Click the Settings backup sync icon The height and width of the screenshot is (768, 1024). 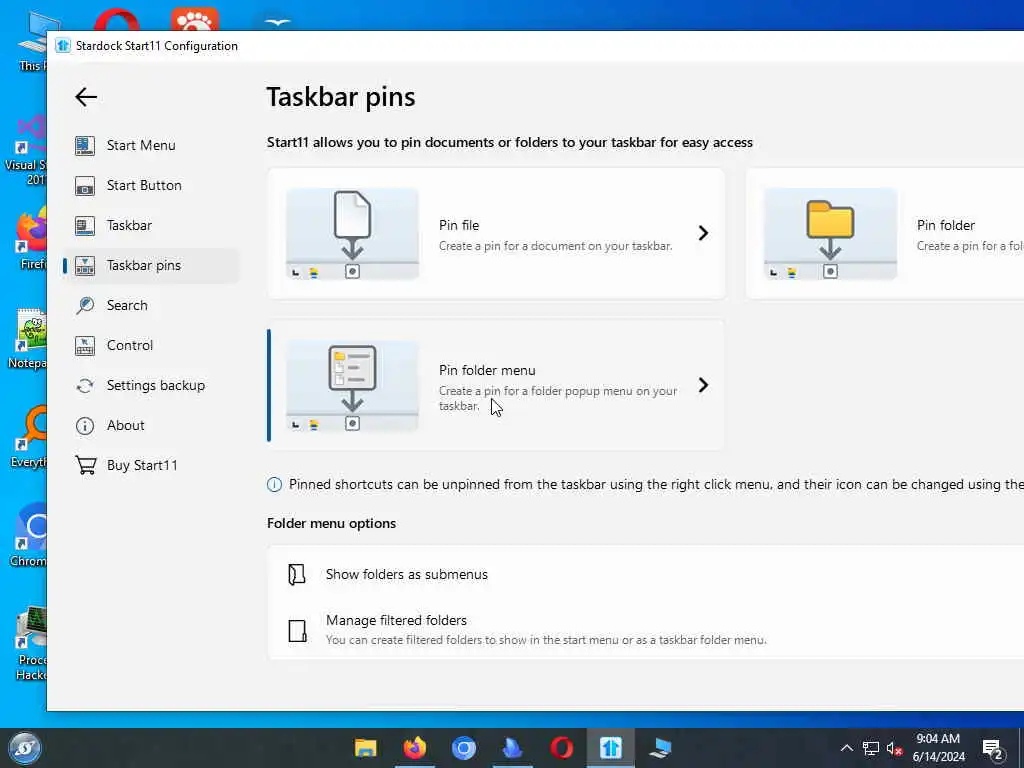pyautogui.click(x=85, y=386)
